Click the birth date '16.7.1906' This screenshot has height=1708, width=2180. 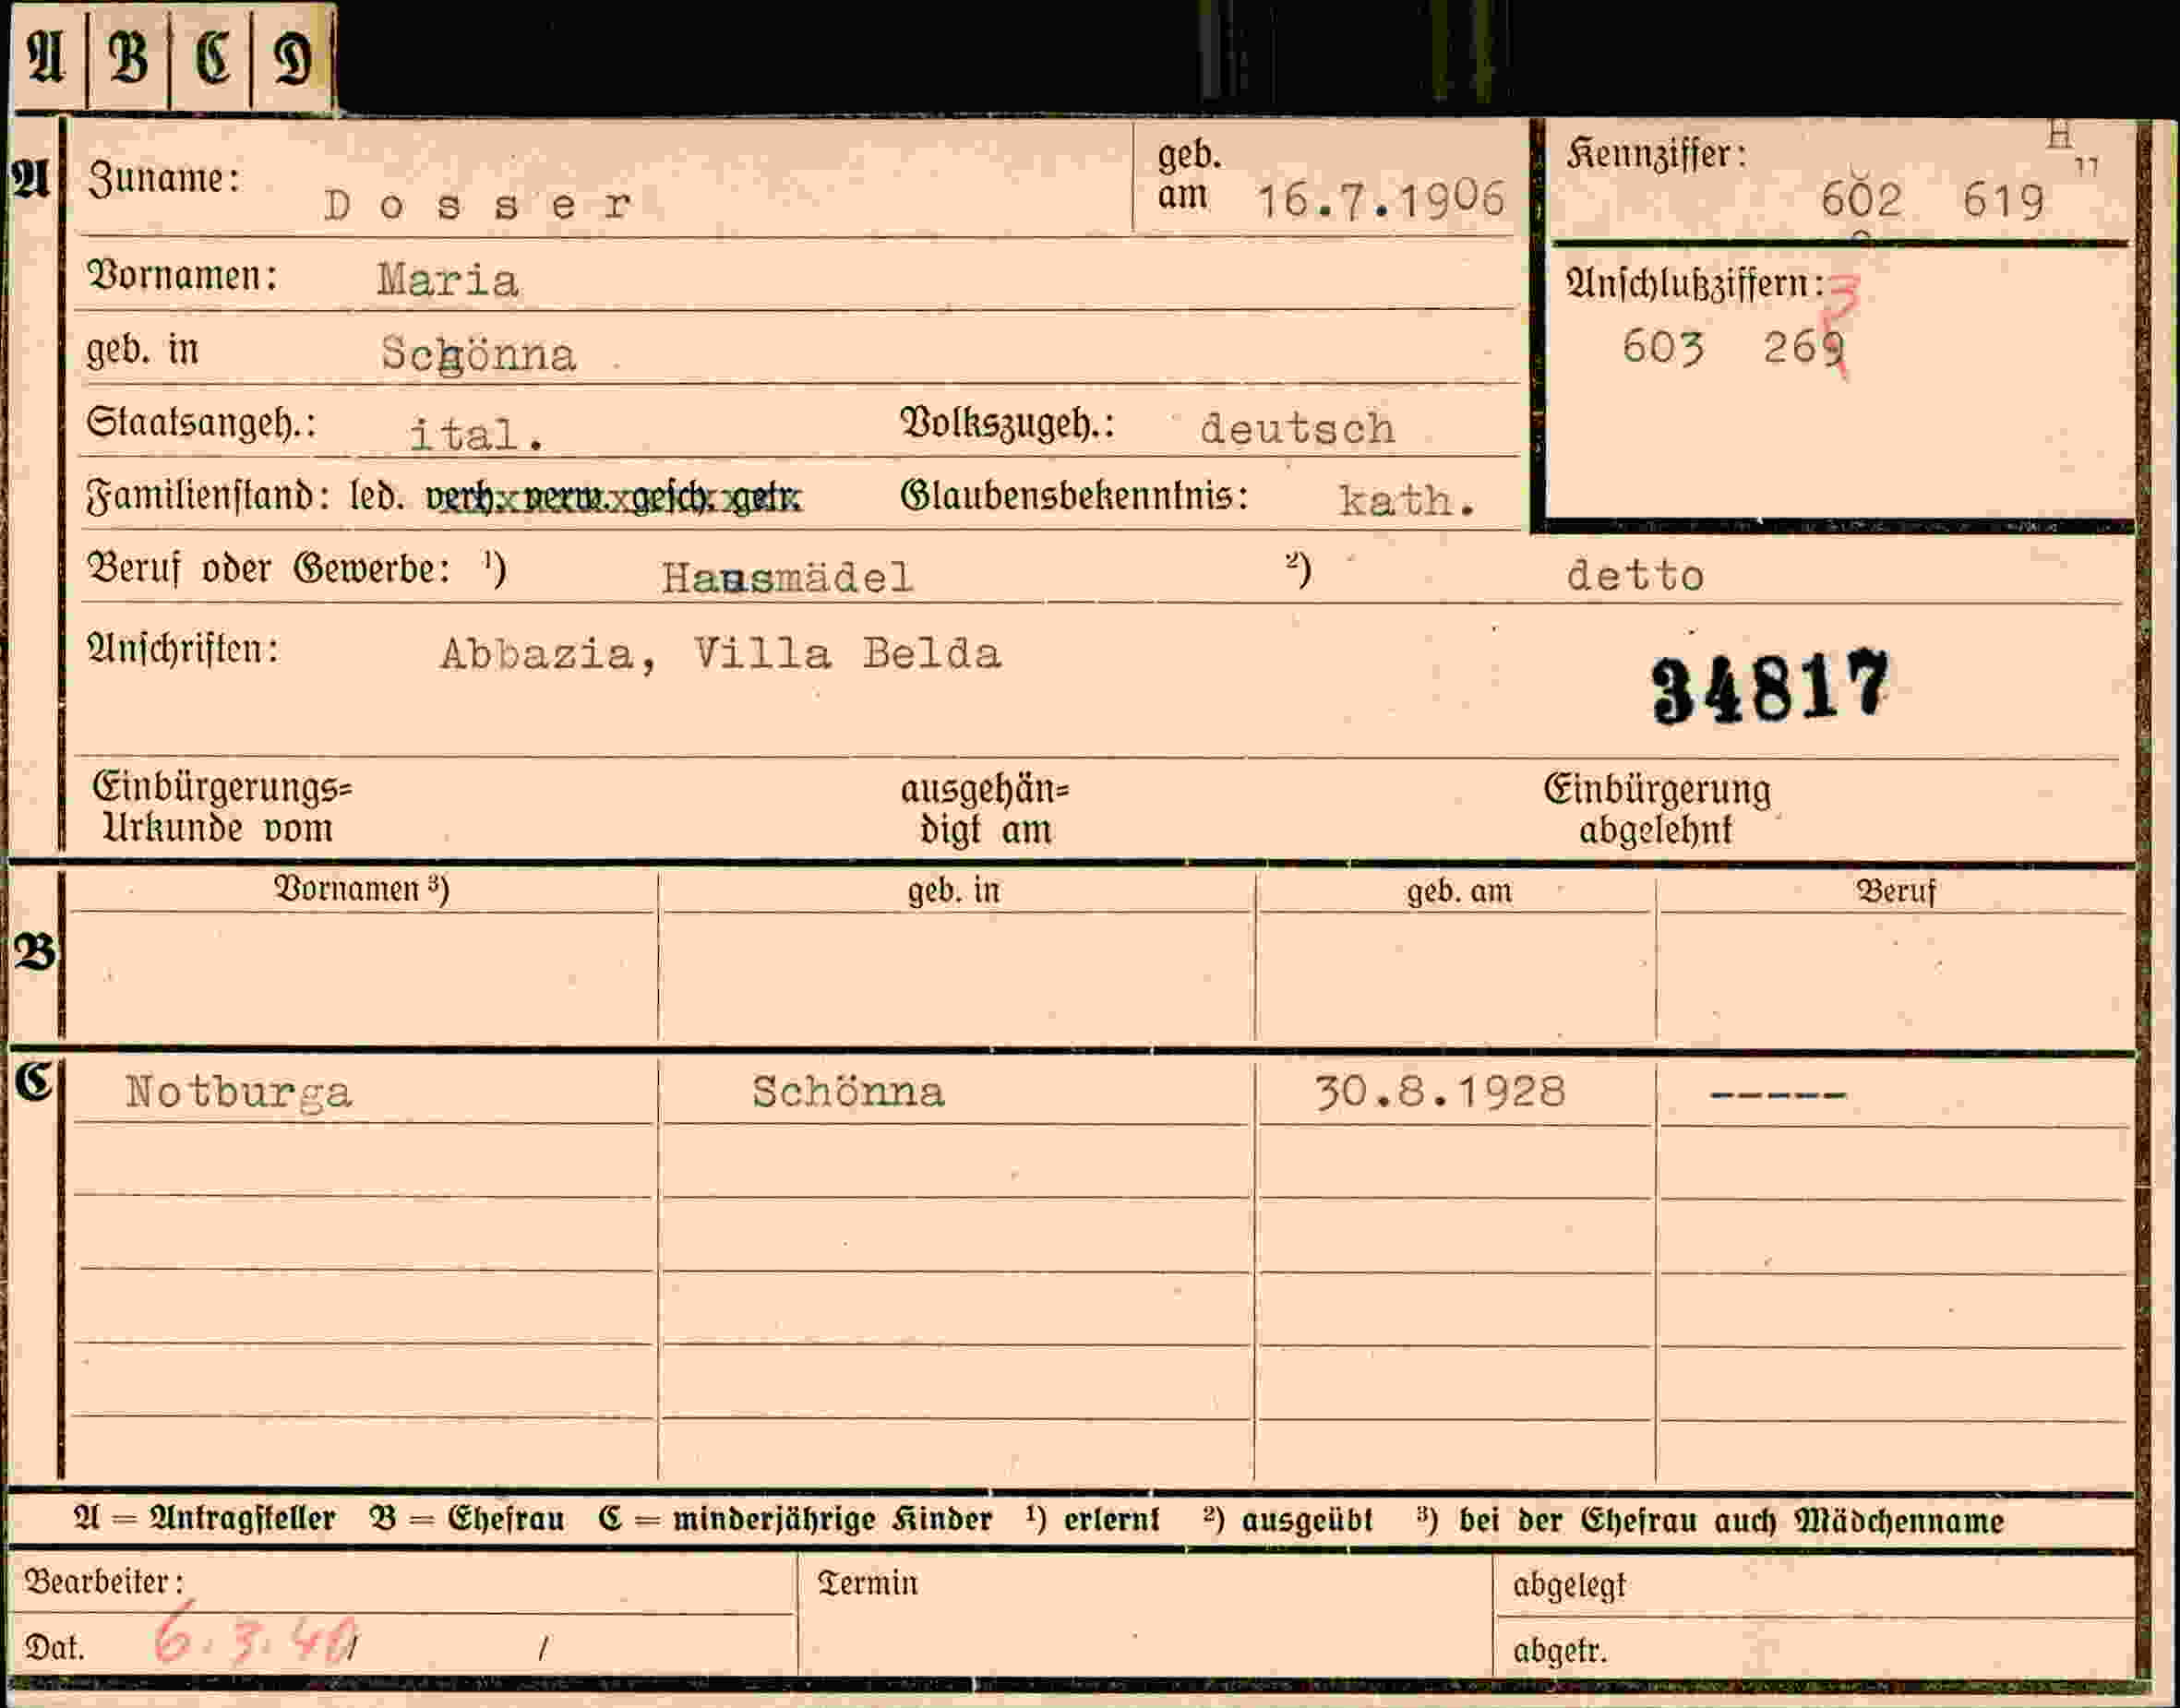pyautogui.click(x=1380, y=200)
